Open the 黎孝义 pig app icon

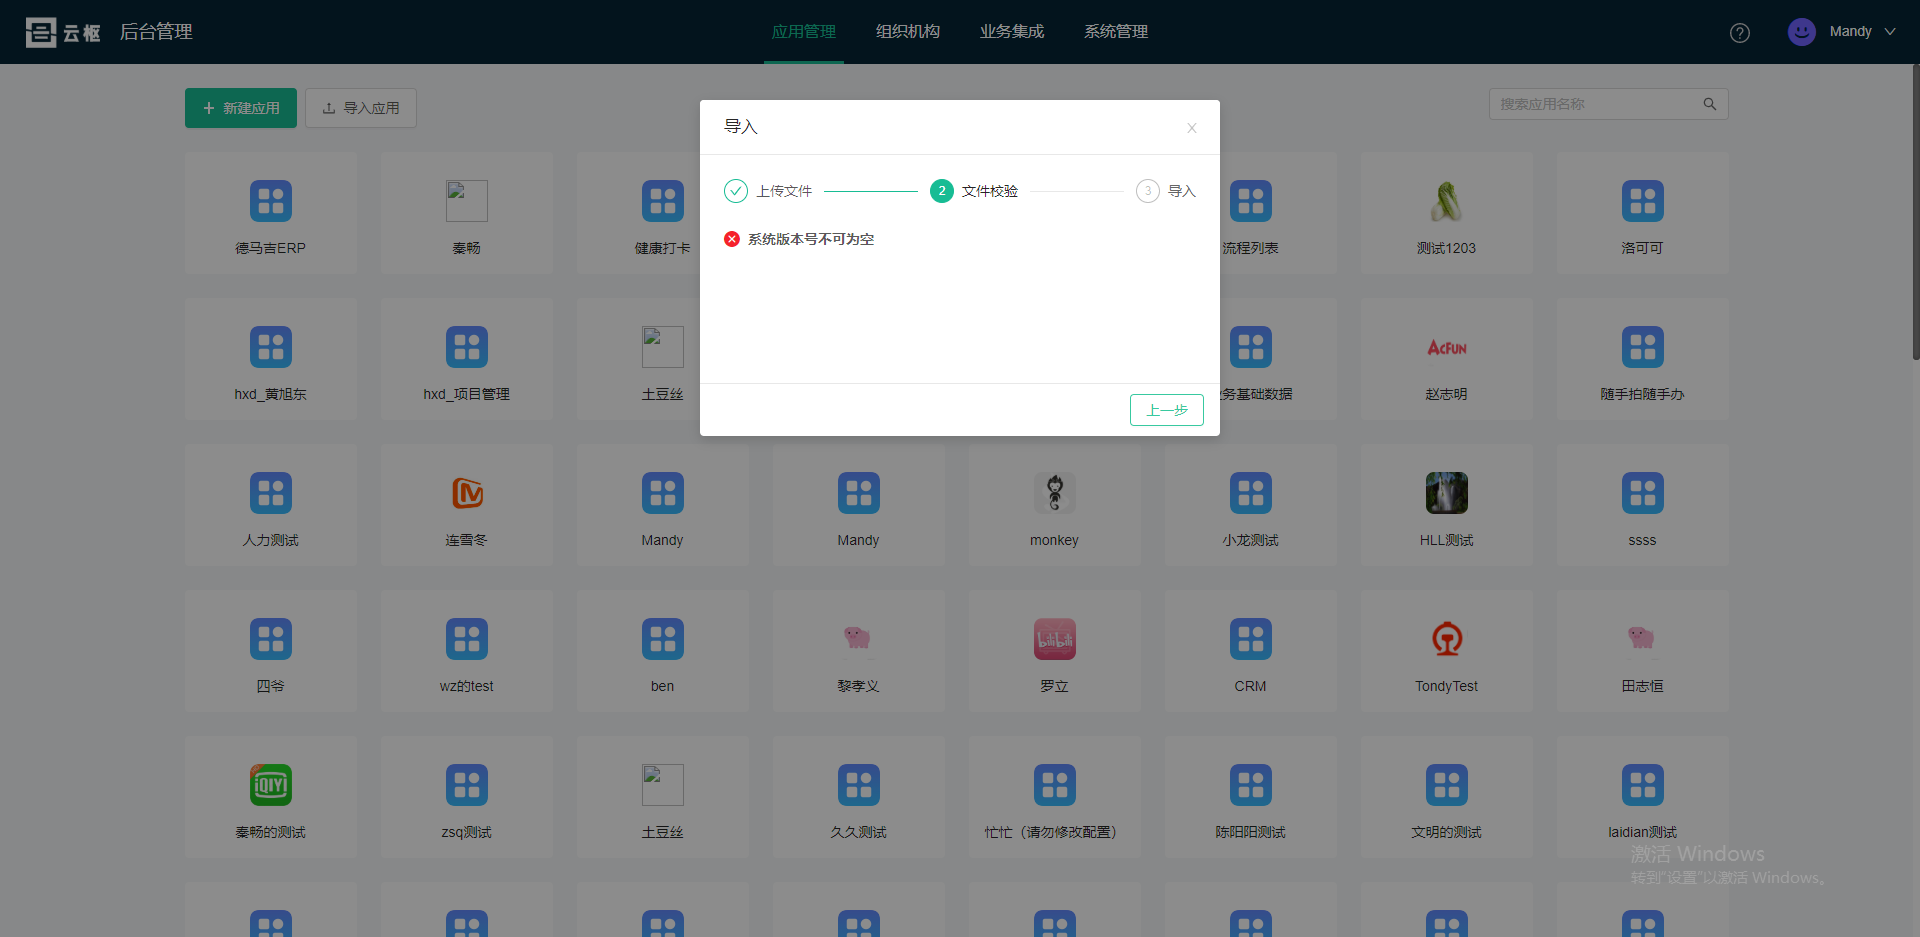(859, 639)
